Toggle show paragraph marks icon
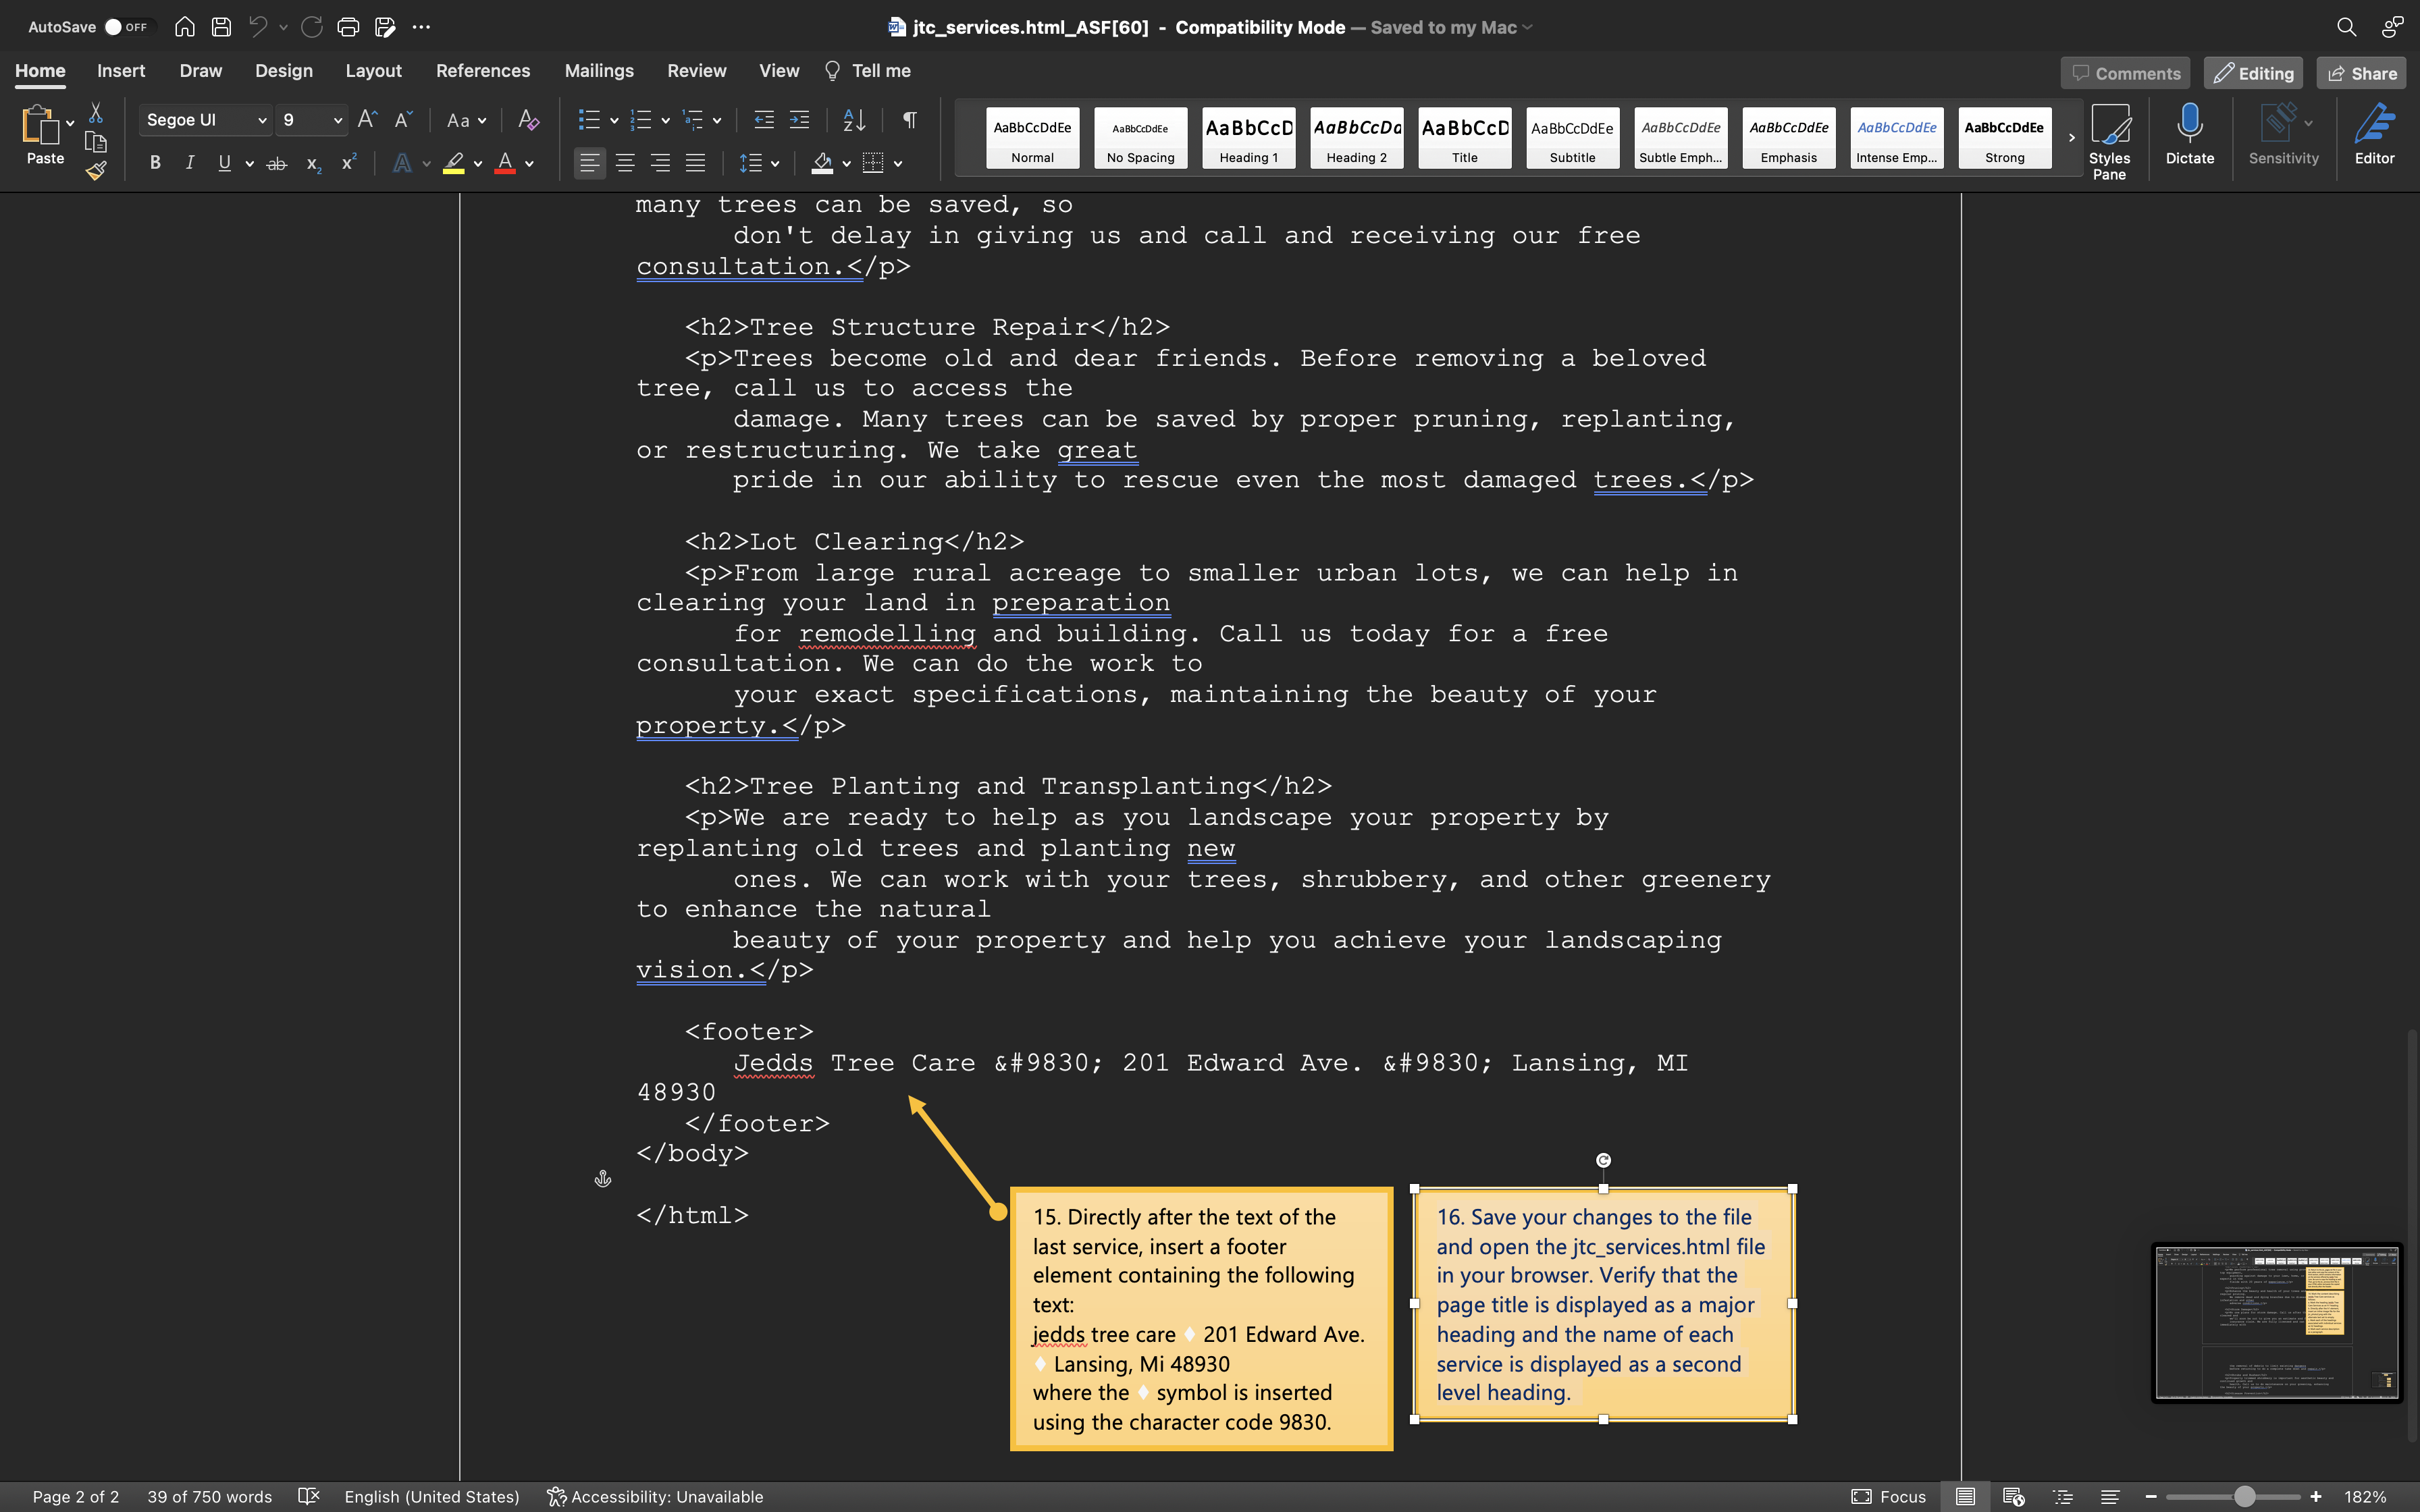Viewport: 2420px width, 1512px height. coord(909,120)
